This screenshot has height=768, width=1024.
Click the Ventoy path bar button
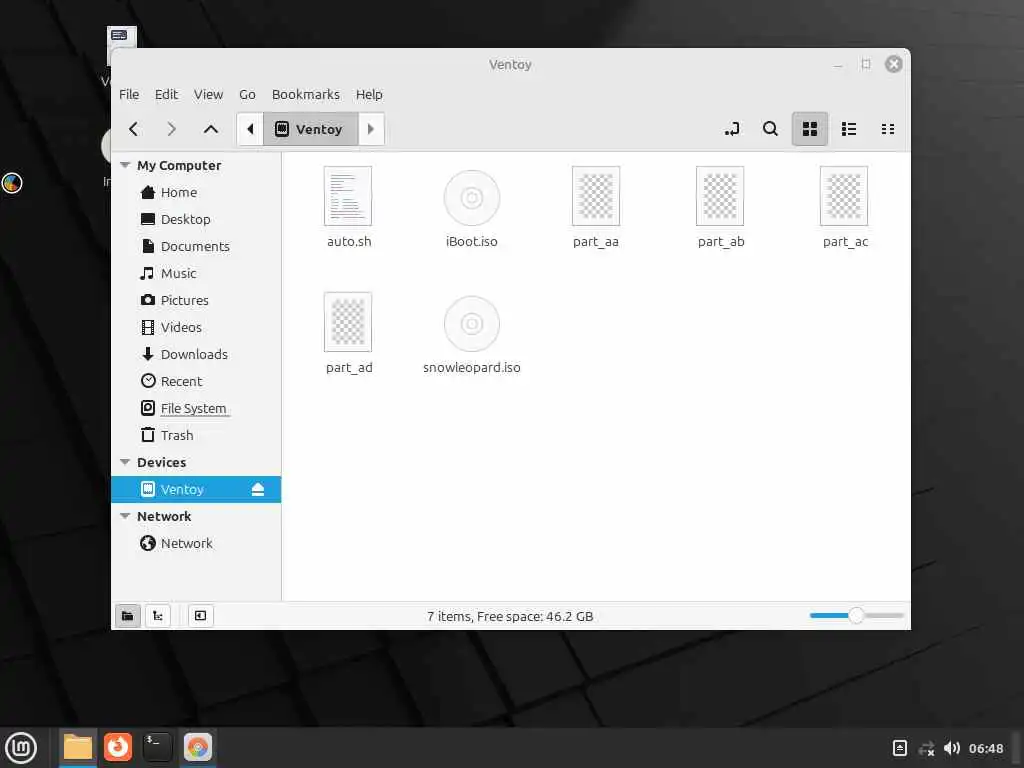[x=310, y=129]
